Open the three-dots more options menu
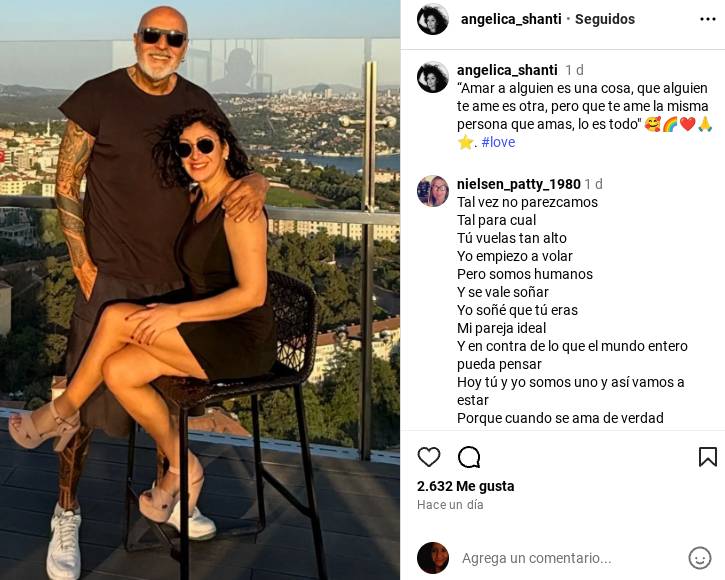 (x=708, y=19)
